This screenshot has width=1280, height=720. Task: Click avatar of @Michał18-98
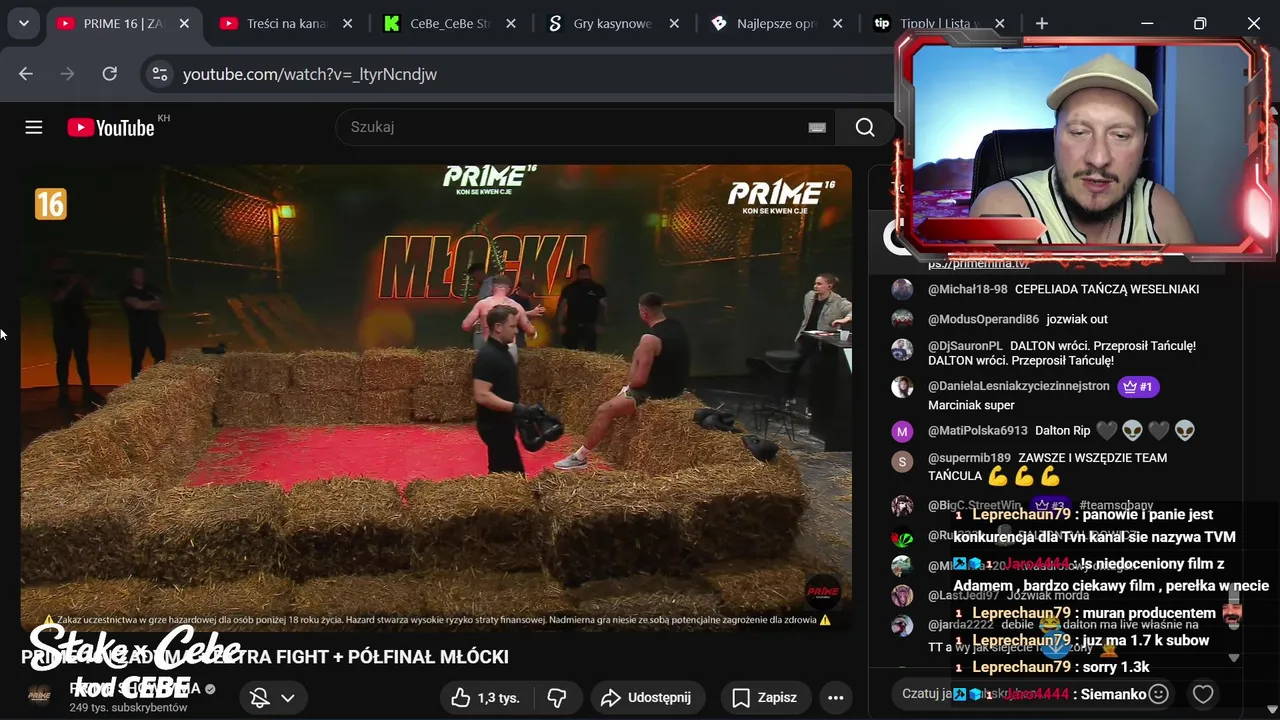[x=902, y=289]
